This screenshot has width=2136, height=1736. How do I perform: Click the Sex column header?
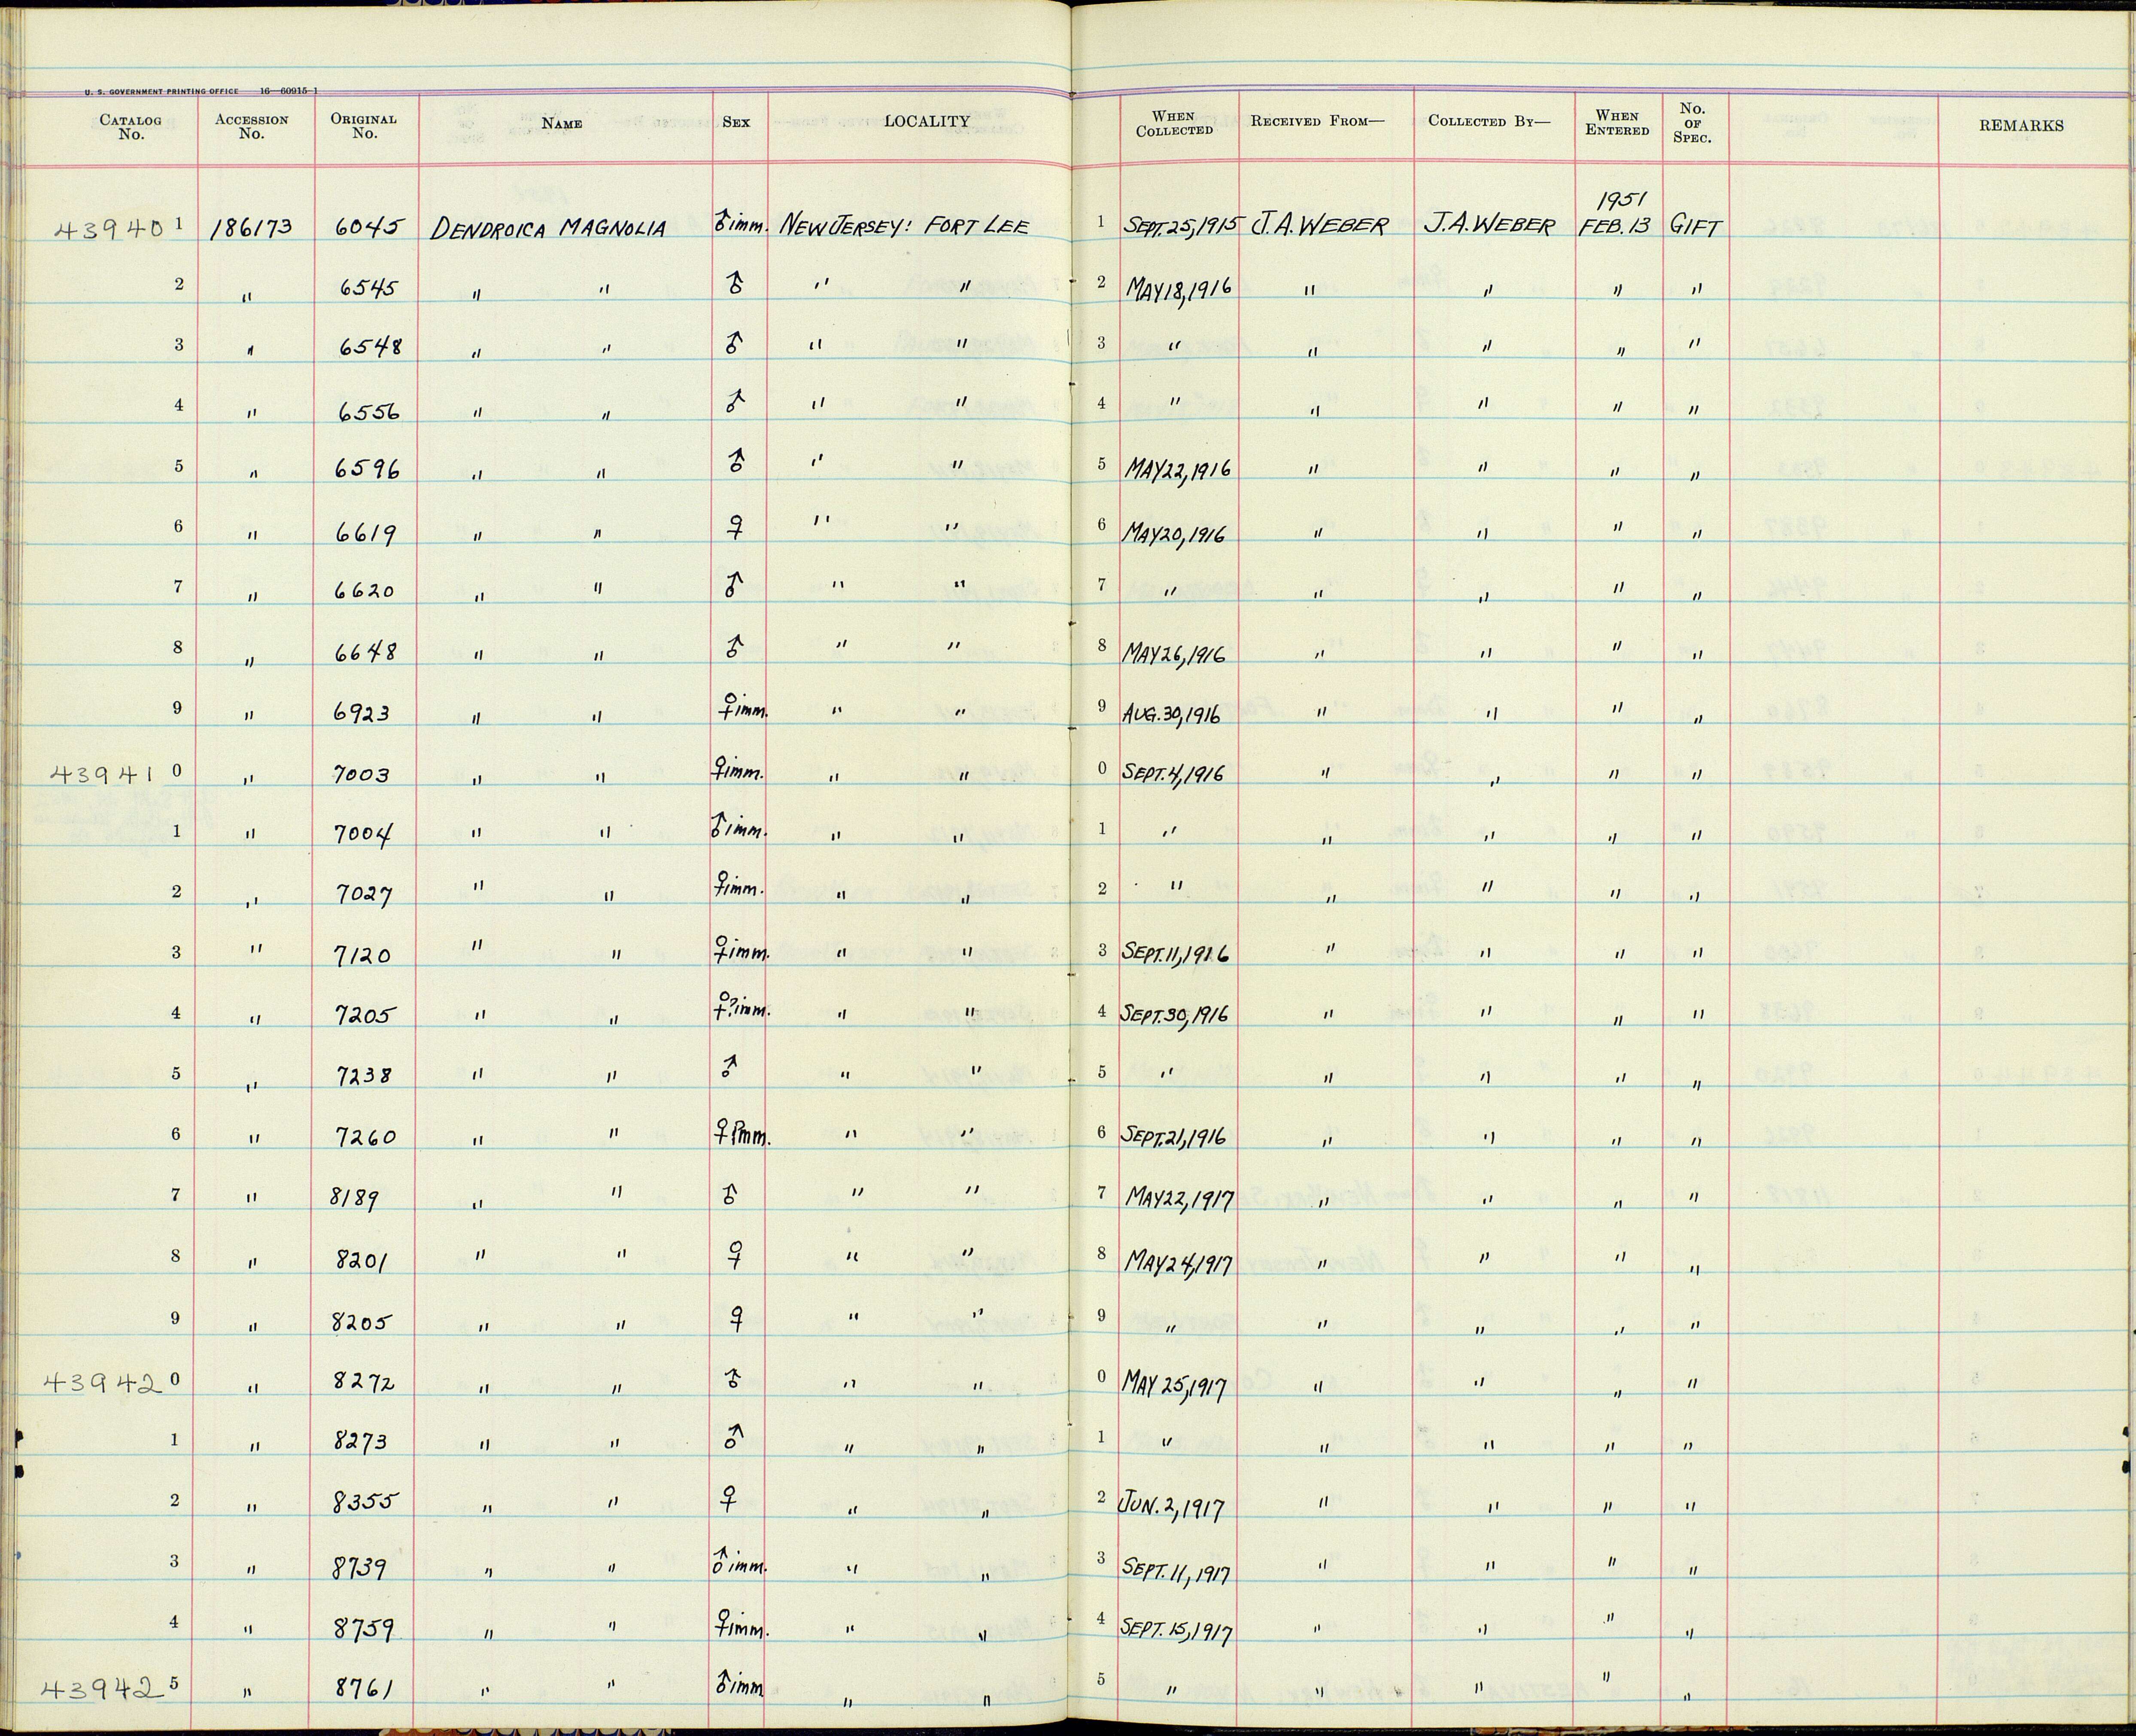(x=736, y=123)
